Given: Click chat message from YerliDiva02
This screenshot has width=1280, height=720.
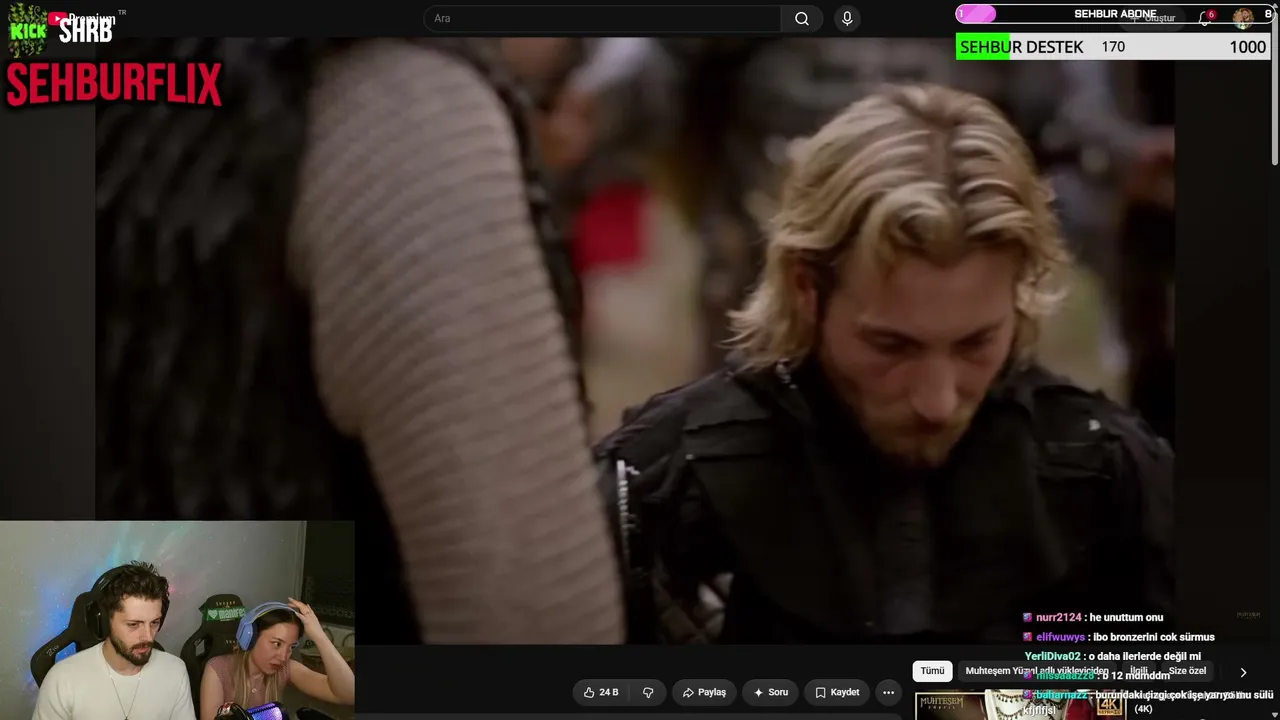Looking at the screenshot, I should tap(1112, 656).
